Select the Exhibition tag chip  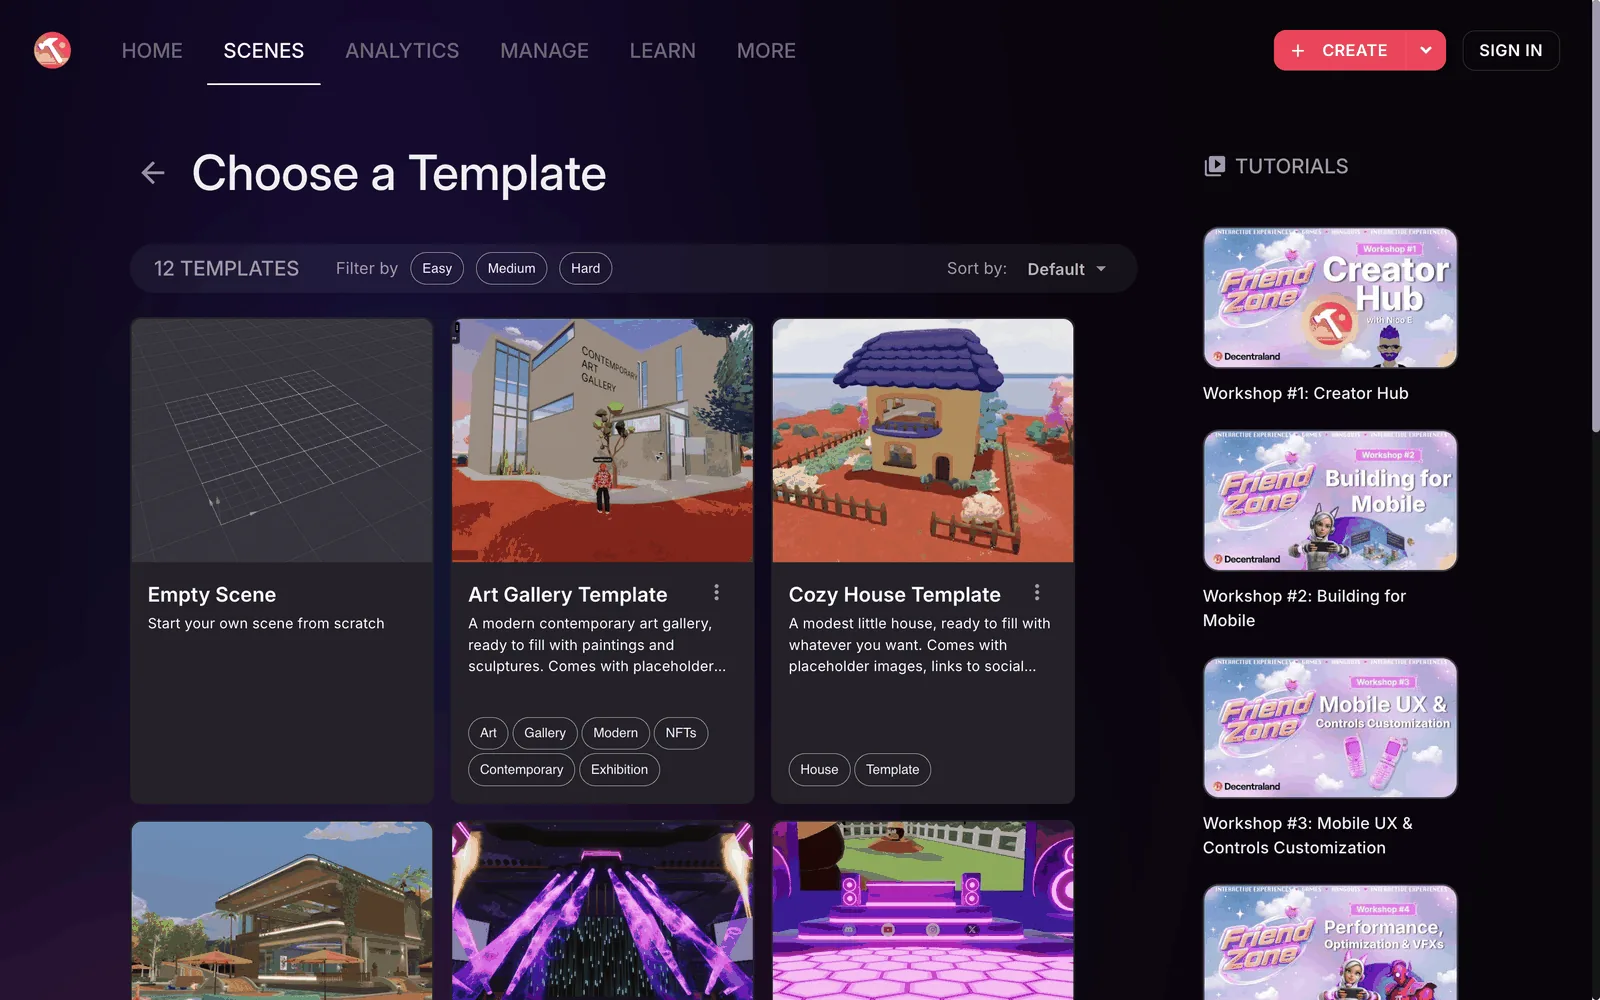pyautogui.click(x=619, y=770)
